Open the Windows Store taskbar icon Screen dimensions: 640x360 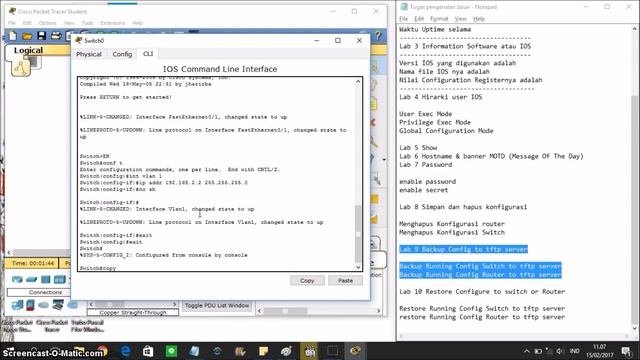point(148,351)
